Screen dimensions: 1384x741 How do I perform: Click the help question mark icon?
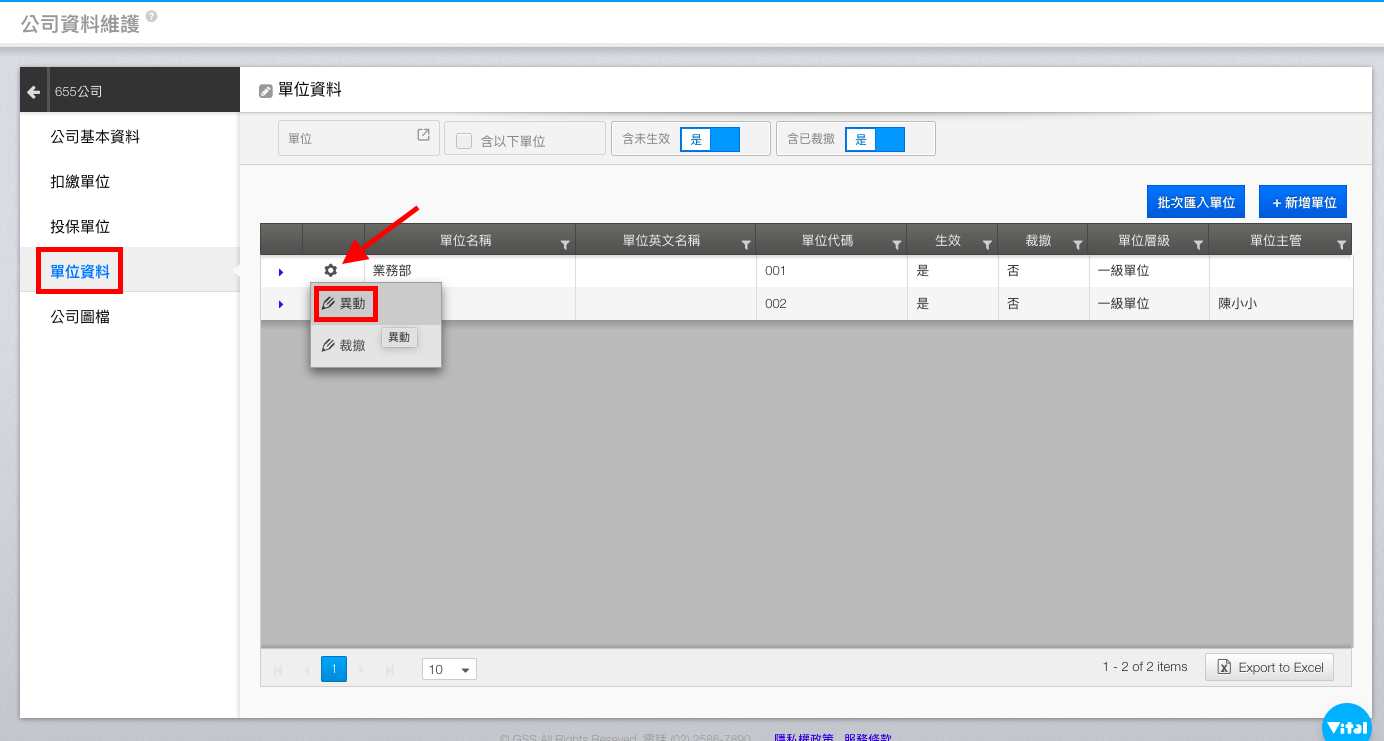(x=151, y=17)
